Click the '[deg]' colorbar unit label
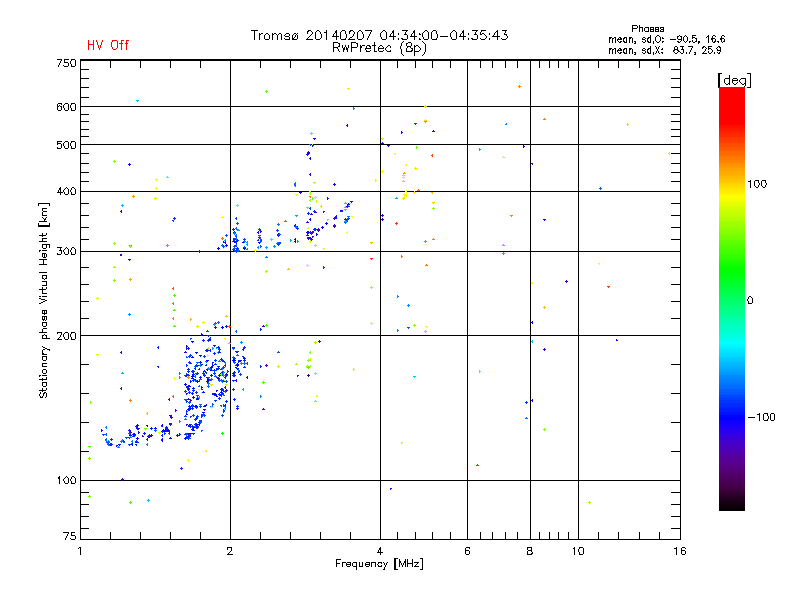 734,81
